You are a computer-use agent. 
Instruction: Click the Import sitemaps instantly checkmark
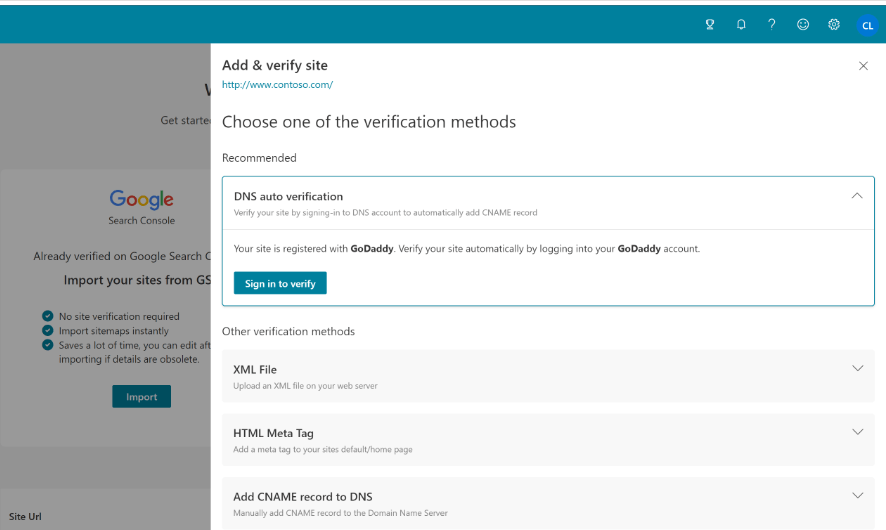[x=48, y=330]
